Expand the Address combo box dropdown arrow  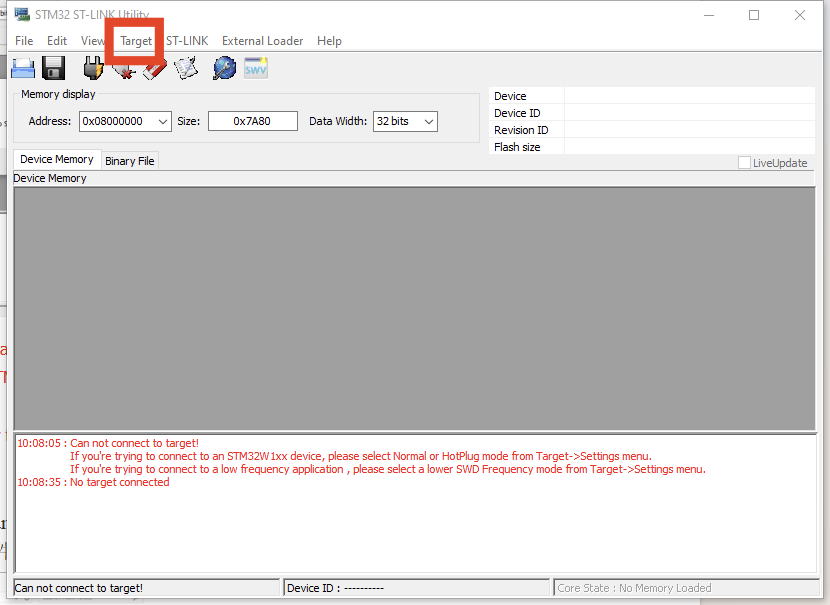coord(163,121)
